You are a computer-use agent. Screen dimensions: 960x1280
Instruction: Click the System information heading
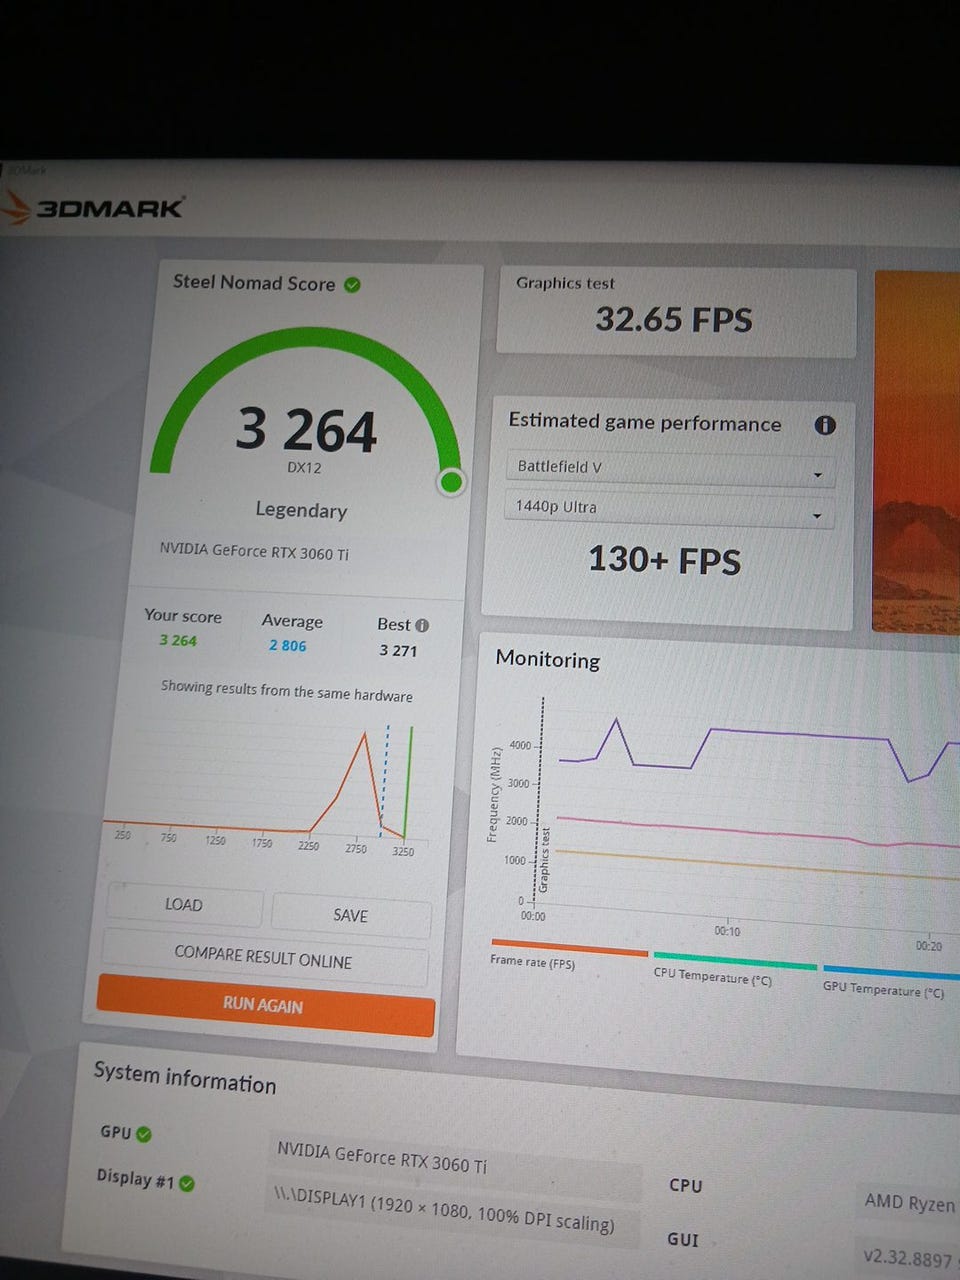point(185,1078)
